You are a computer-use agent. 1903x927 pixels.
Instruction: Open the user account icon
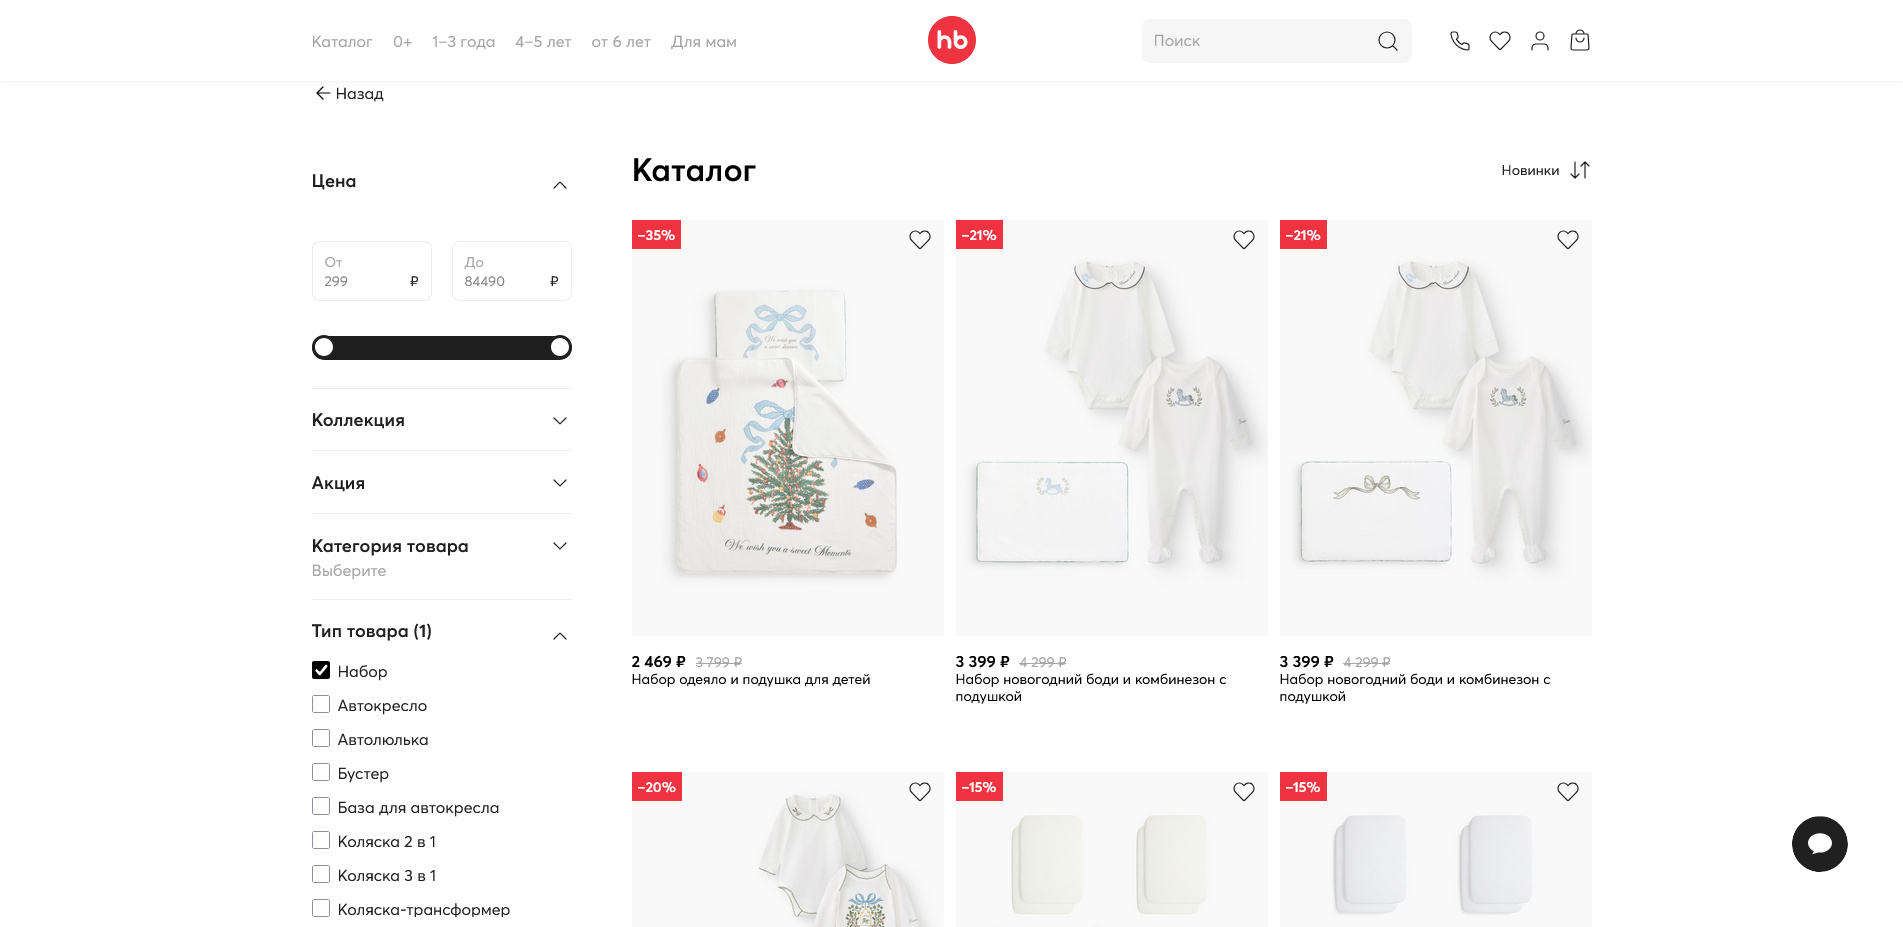1540,41
